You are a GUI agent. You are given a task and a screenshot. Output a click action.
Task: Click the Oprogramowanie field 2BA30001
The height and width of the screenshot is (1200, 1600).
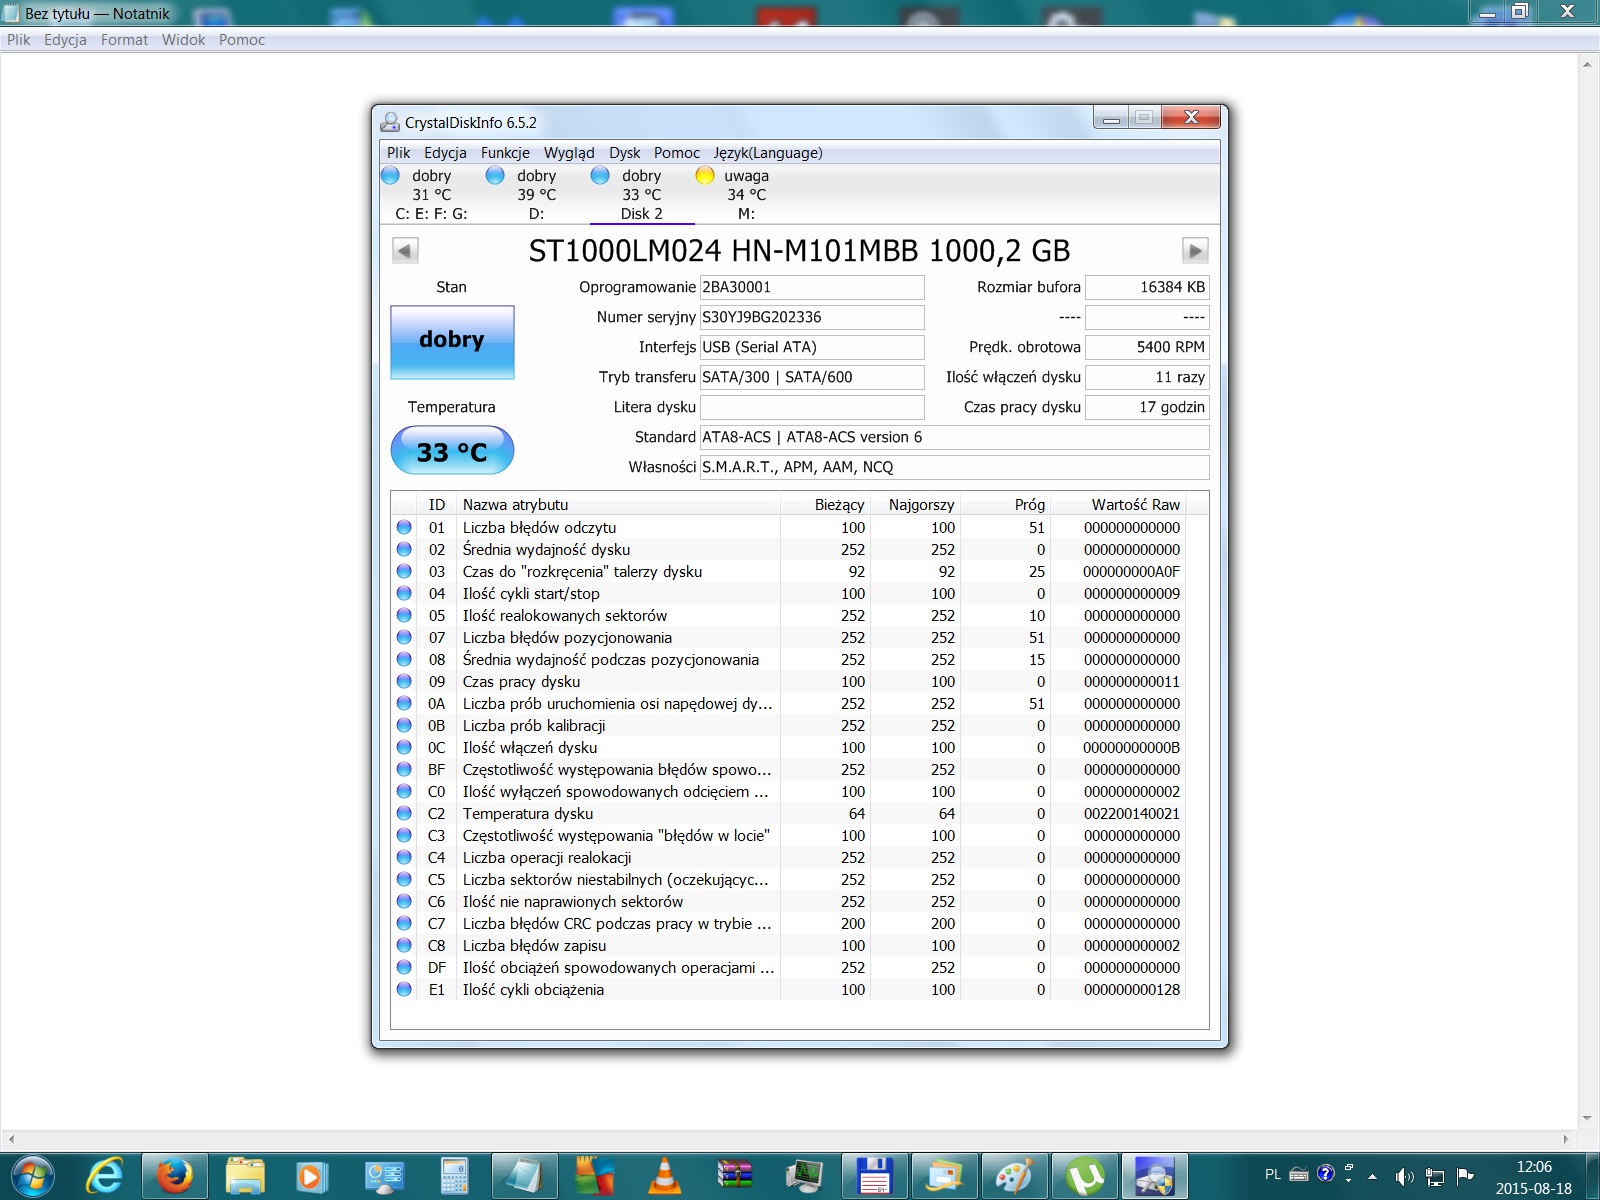tap(812, 287)
